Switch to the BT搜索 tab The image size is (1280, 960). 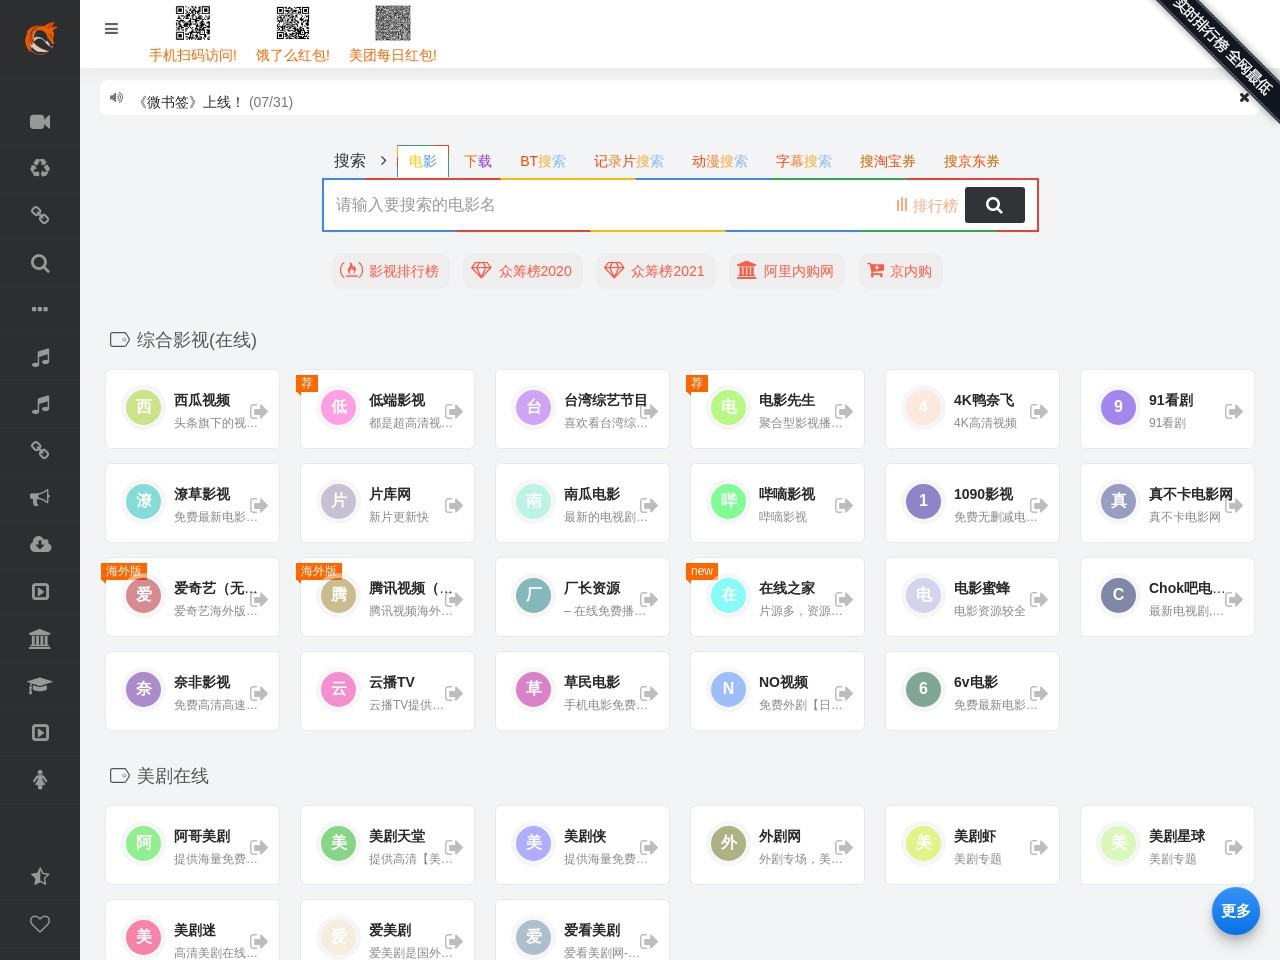543,161
